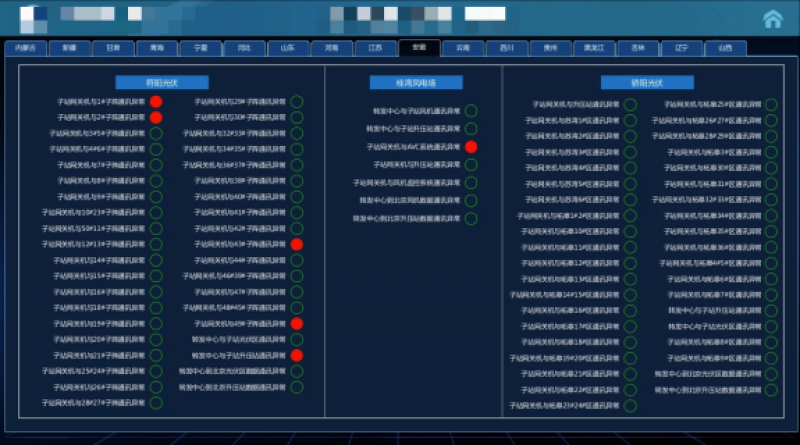Select status circle for 25#24#子阵通讯异常

click(x=156, y=371)
